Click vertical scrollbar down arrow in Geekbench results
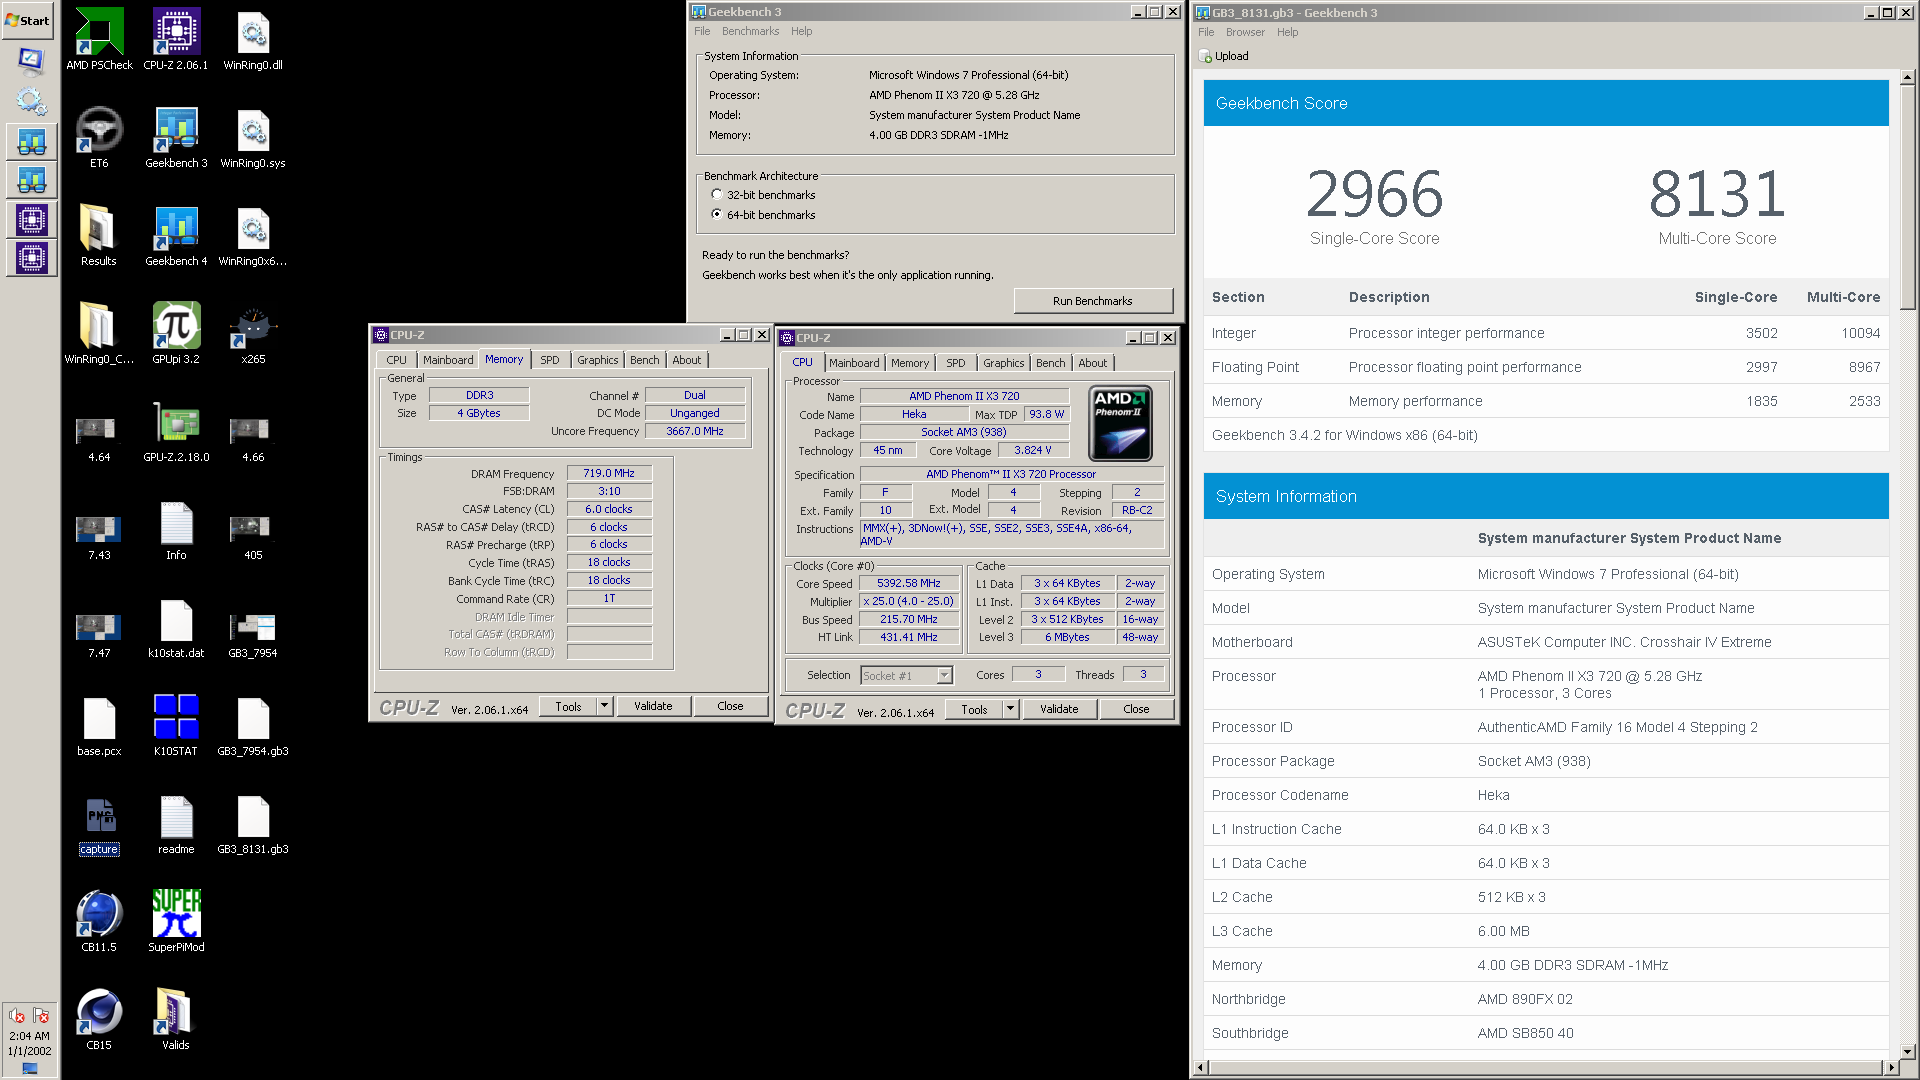 1907,1051
